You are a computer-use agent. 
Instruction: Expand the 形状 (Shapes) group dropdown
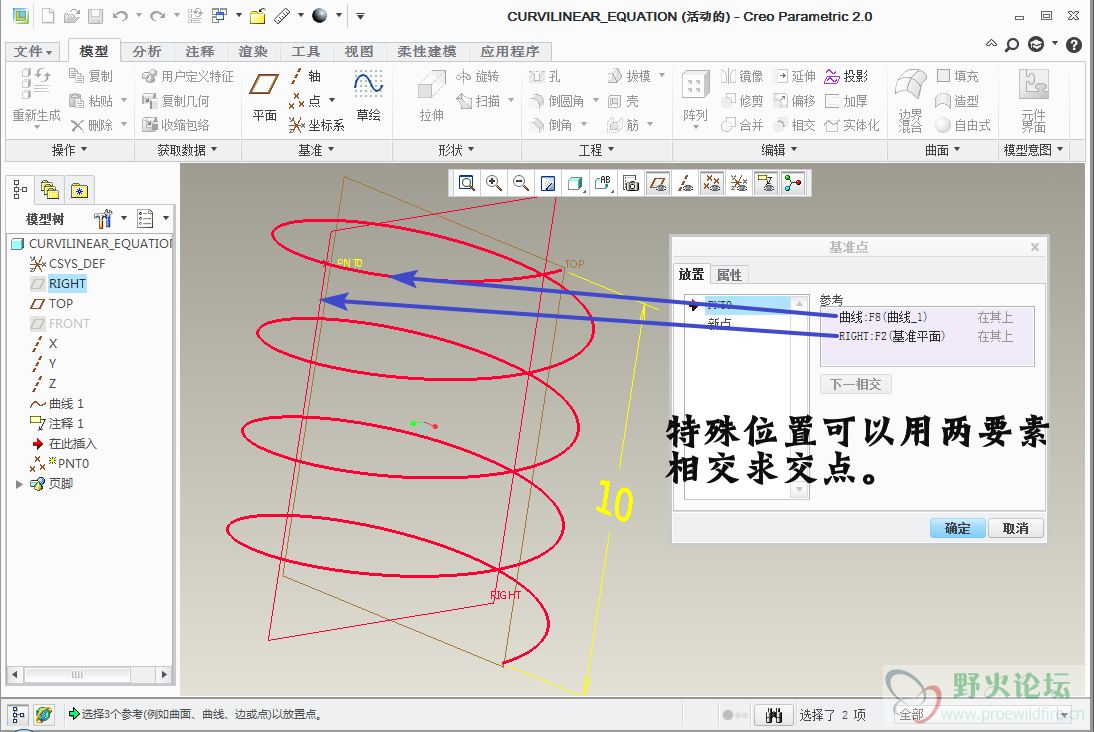[x=456, y=150]
